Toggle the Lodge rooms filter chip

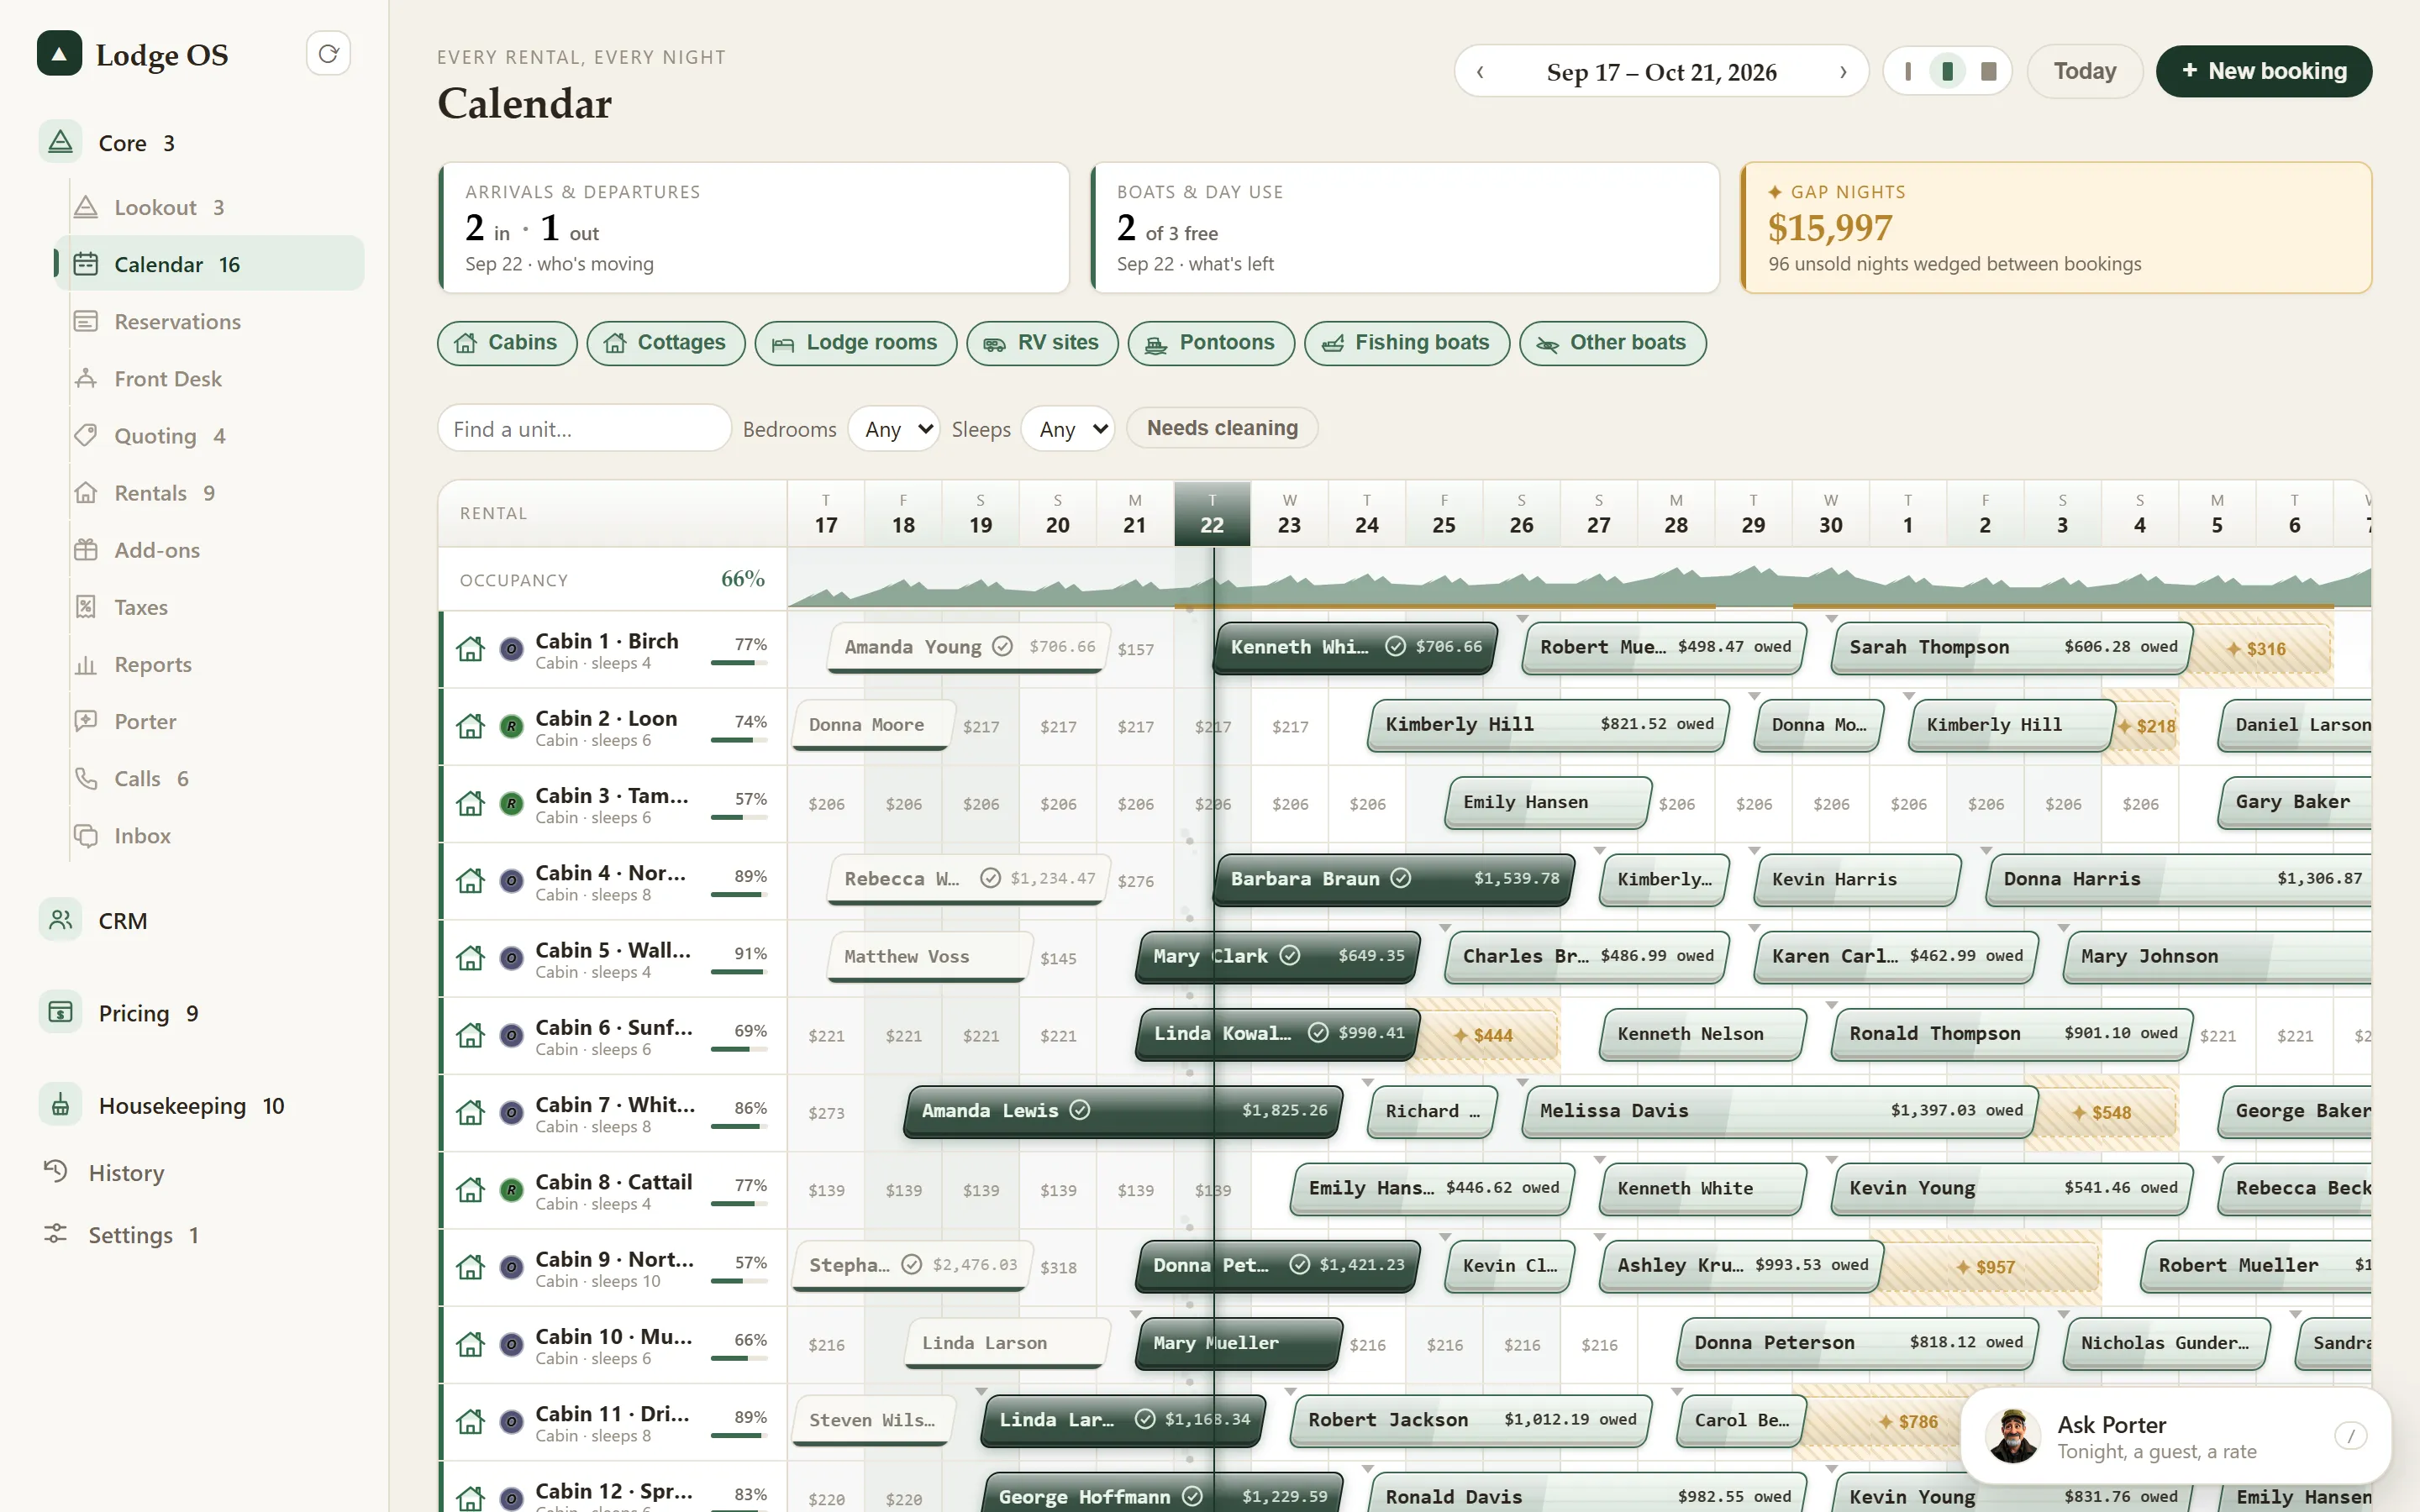pos(855,343)
